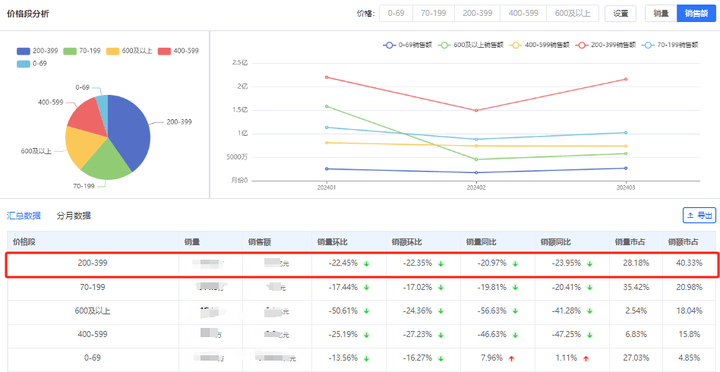Hide the 70-199销售额 line series
Screen dimensions: 720x372
(670, 45)
